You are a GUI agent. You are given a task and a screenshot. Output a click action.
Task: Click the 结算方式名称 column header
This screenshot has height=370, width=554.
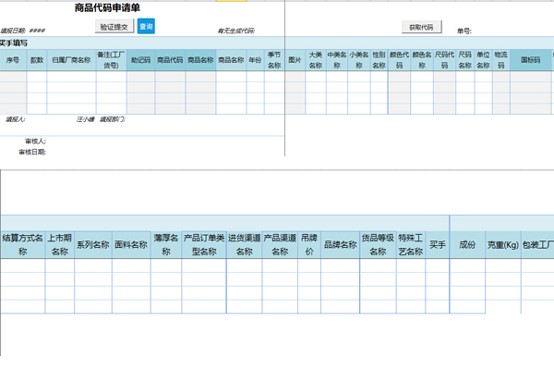[23, 245]
